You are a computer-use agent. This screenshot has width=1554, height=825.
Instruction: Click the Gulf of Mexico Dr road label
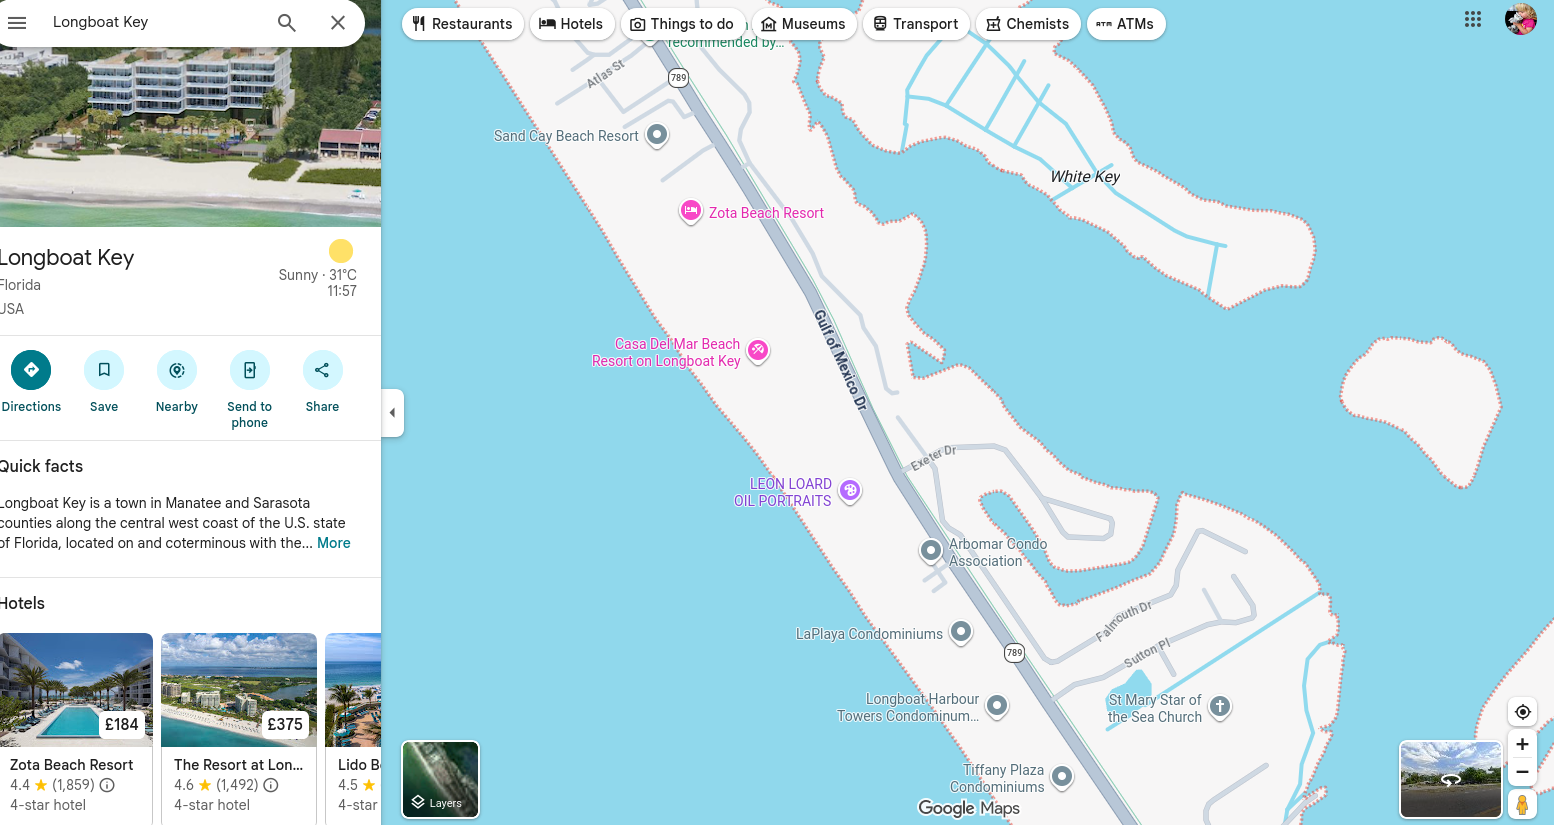pyautogui.click(x=841, y=359)
